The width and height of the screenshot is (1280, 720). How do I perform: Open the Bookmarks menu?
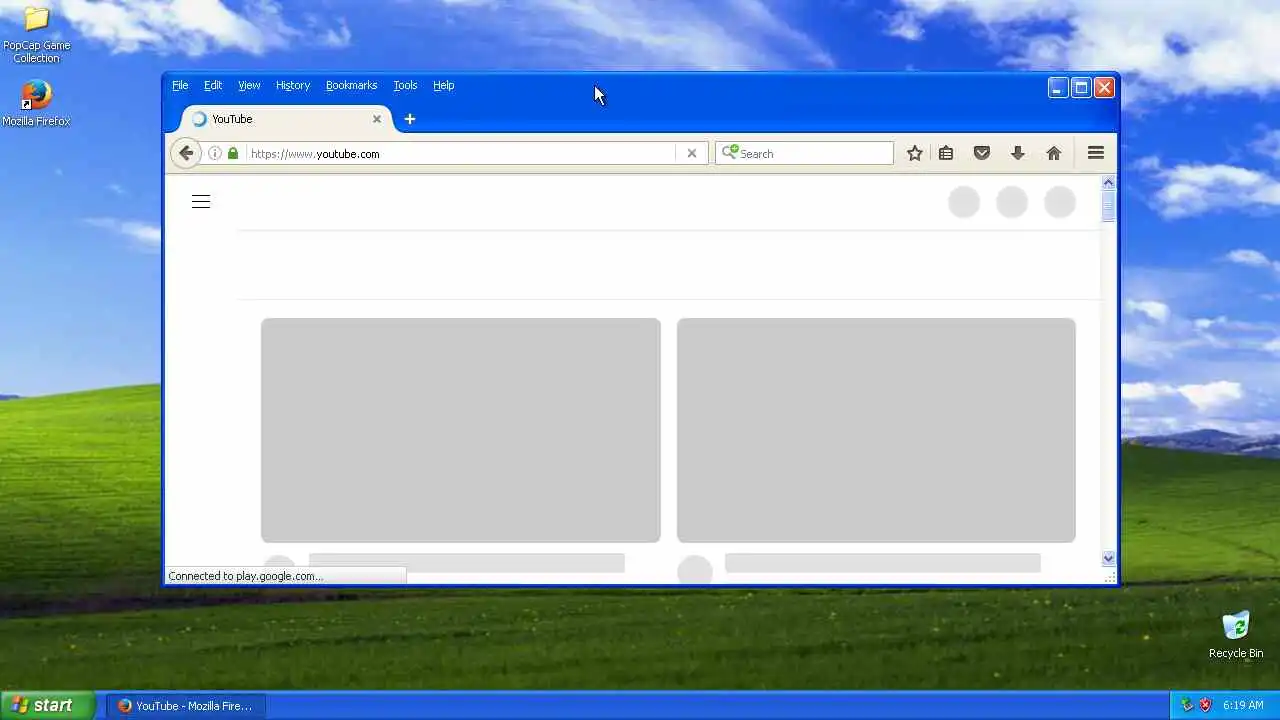pyautogui.click(x=351, y=86)
